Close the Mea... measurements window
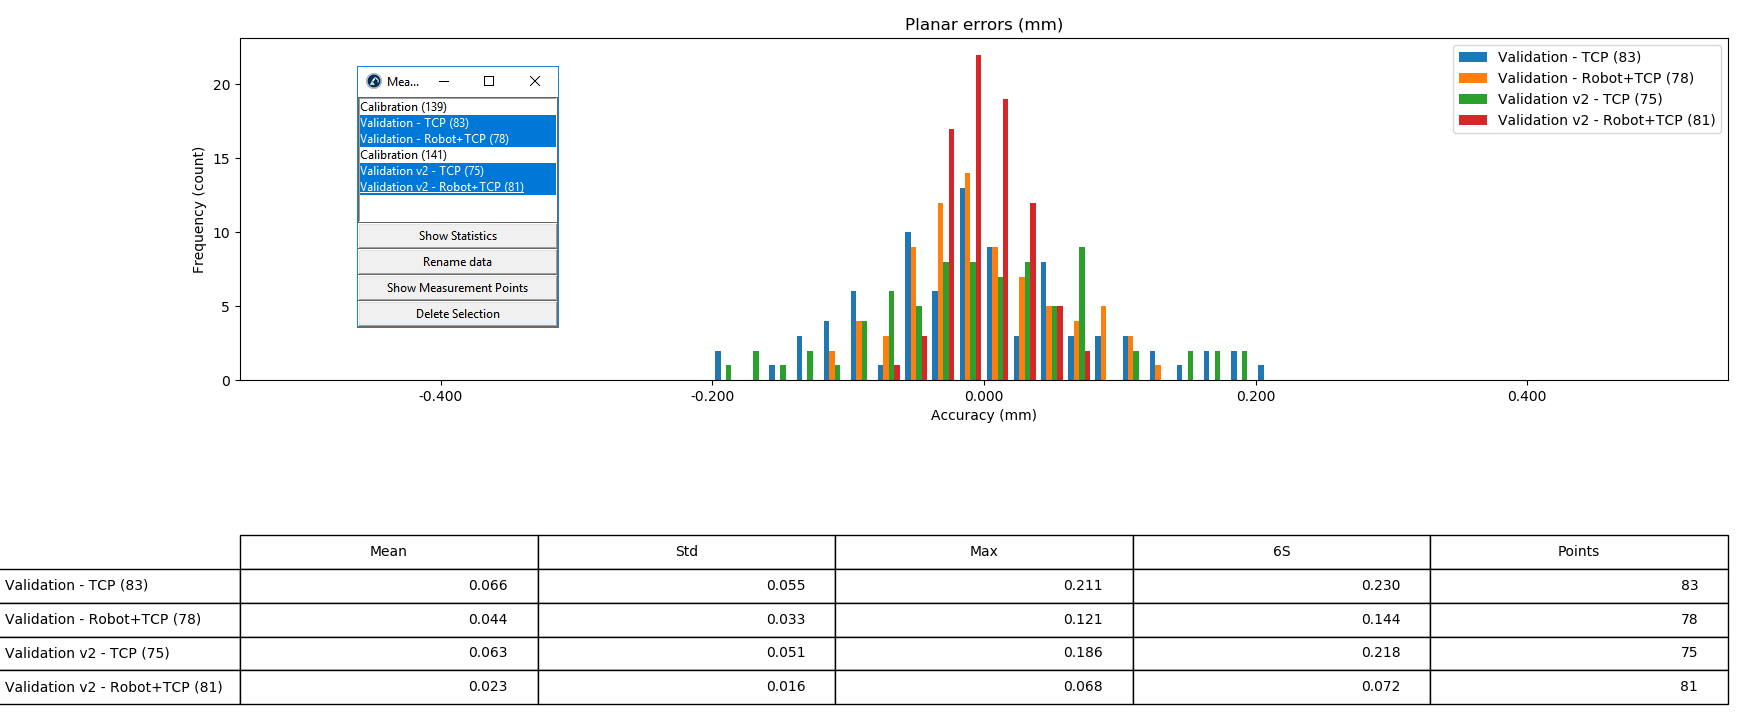 [535, 81]
